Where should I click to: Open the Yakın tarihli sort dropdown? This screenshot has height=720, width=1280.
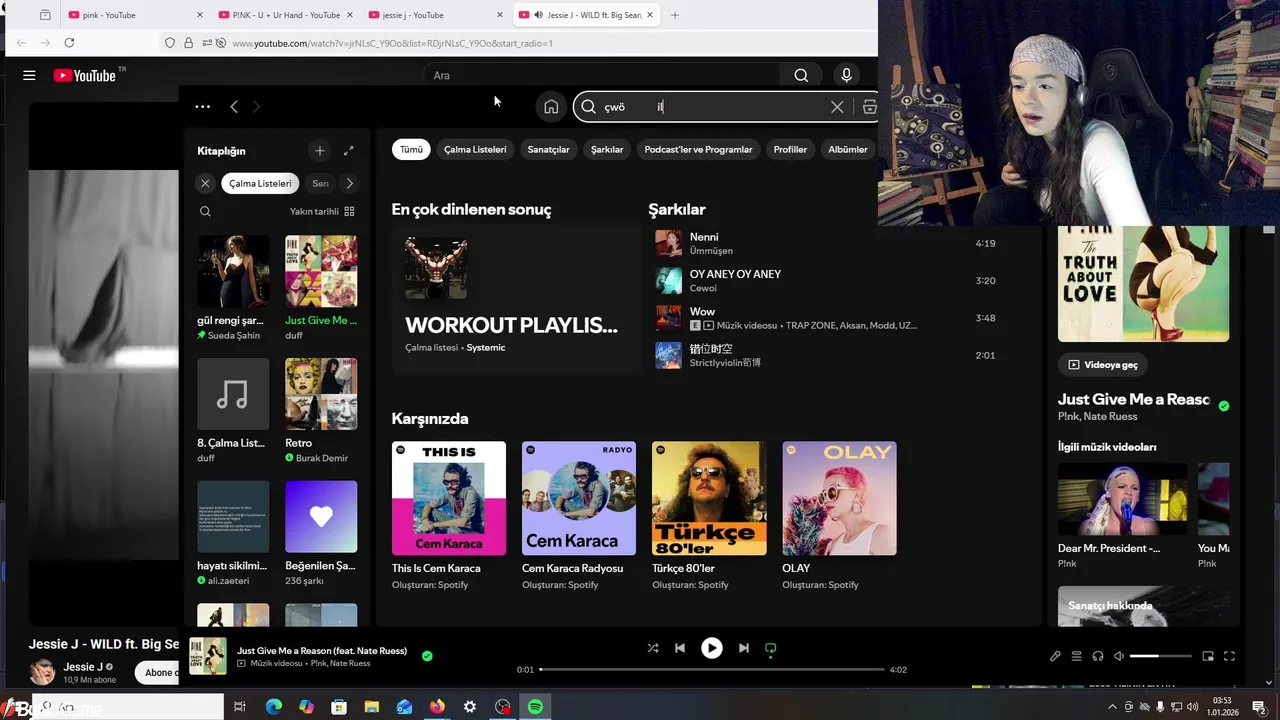pyautogui.click(x=322, y=211)
